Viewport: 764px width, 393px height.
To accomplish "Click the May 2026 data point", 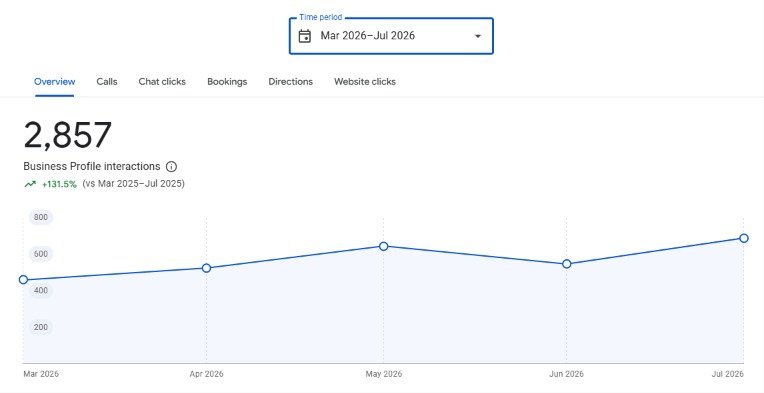I will point(383,246).
